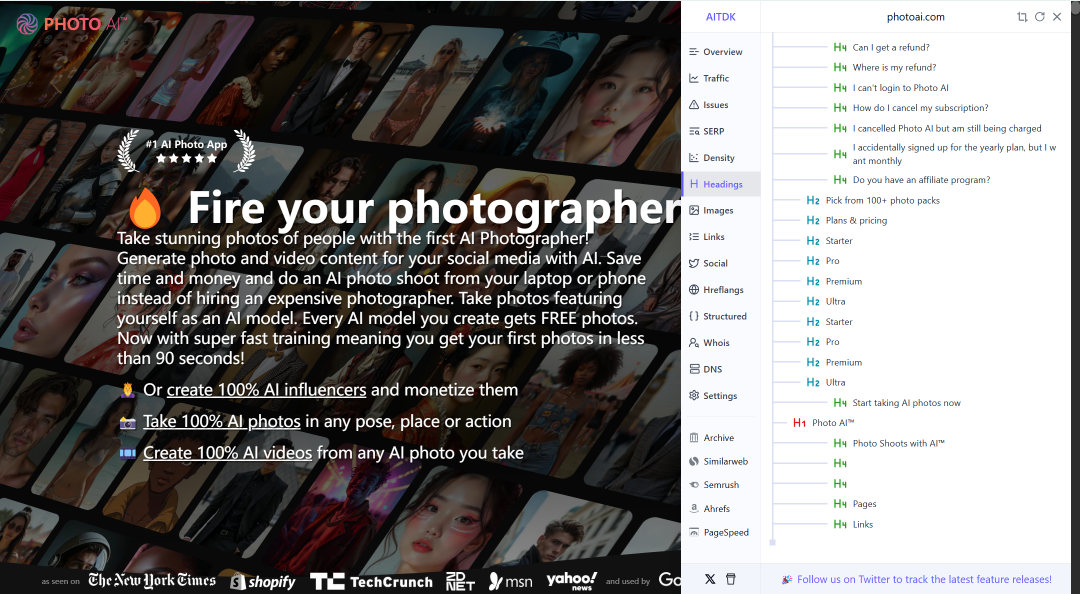
Task: Click the Structured braces icon
Action: pyautogui.click(x=694, y=316)
